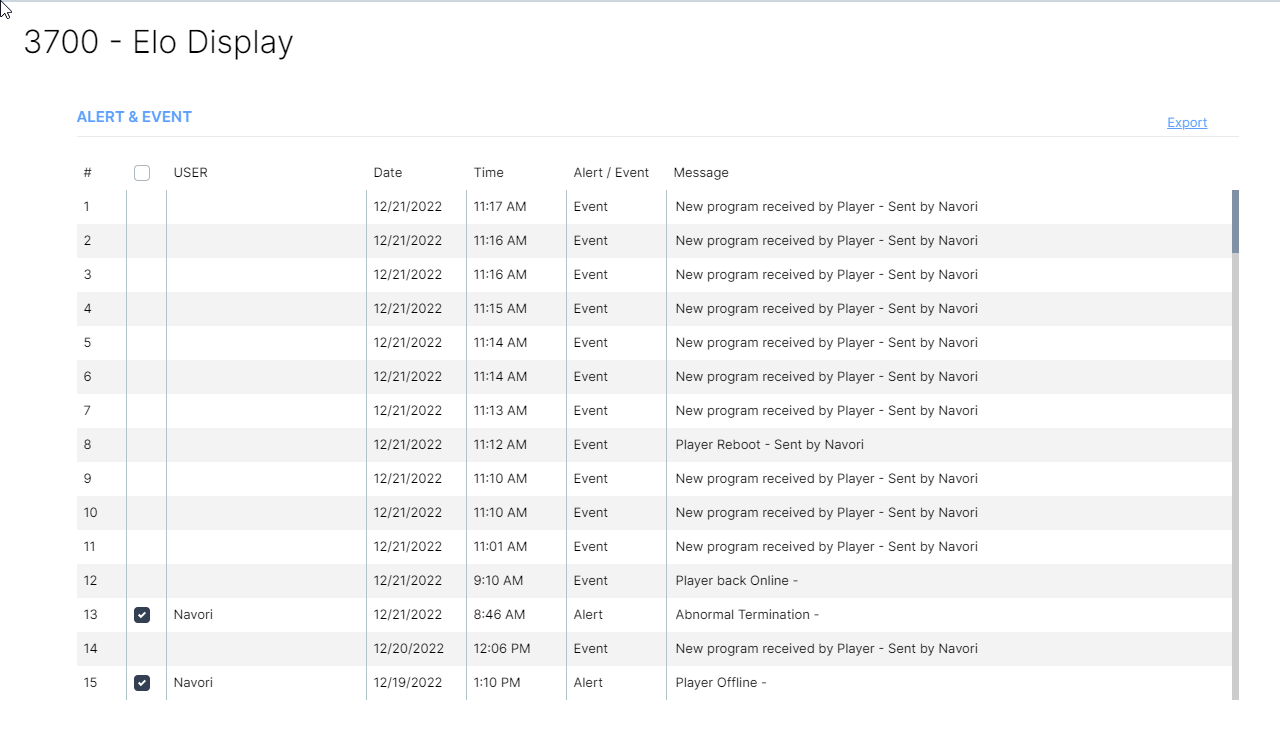This screenshot has height=738, width=1280.
Task: Select row 1 at 11:17 AM
Action: click(500, 207)
